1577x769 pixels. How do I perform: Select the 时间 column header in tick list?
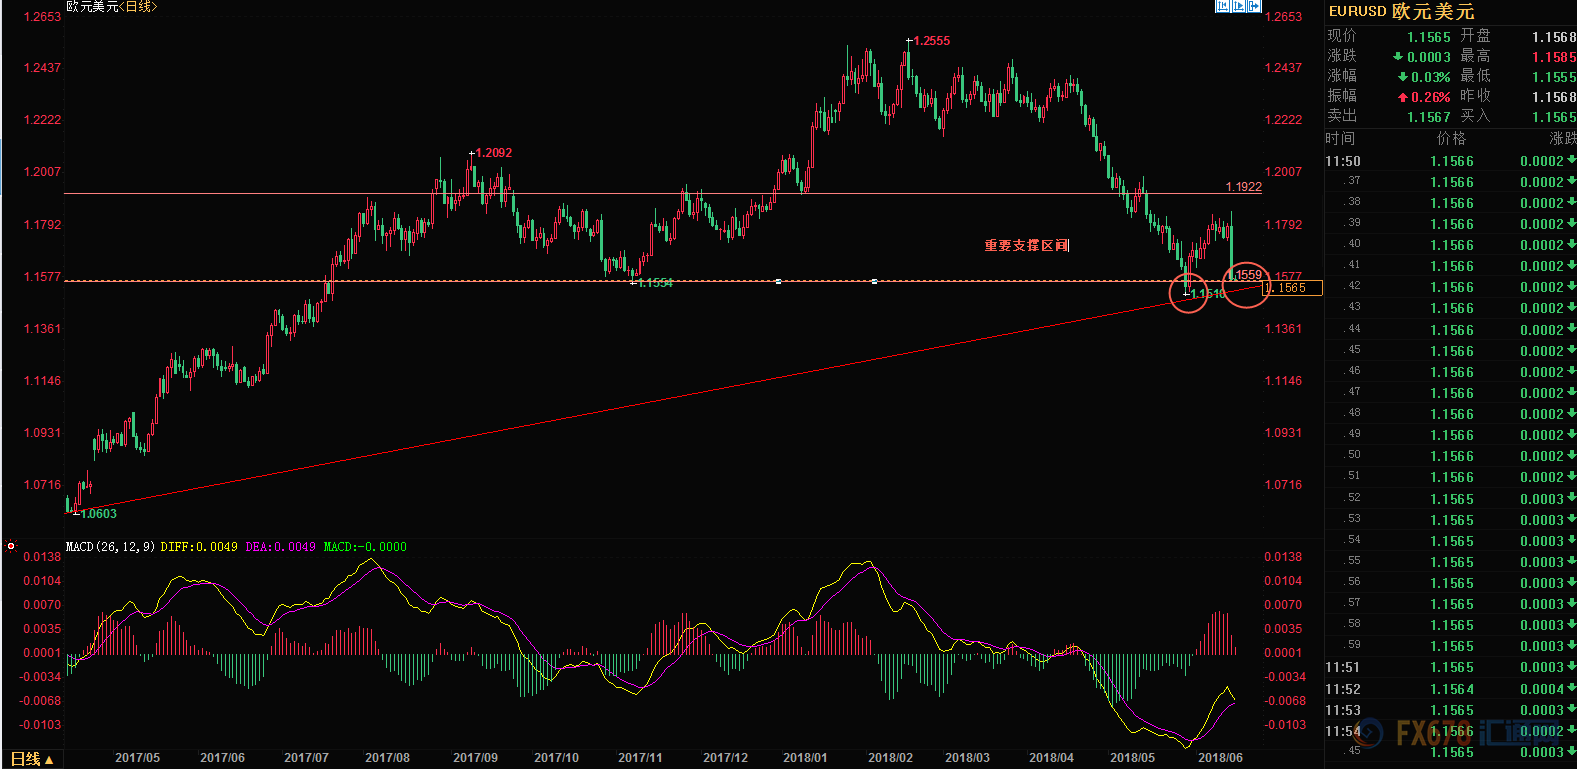click(1341, 139)
